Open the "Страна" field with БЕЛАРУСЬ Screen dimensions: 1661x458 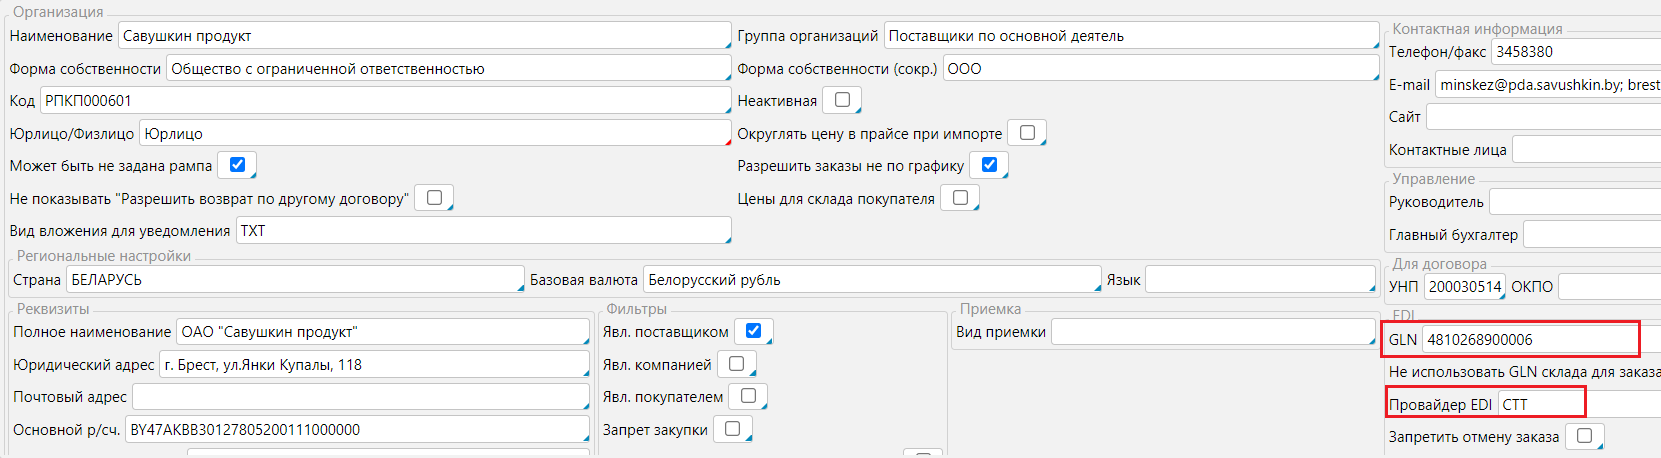click(x=294, y=280)
